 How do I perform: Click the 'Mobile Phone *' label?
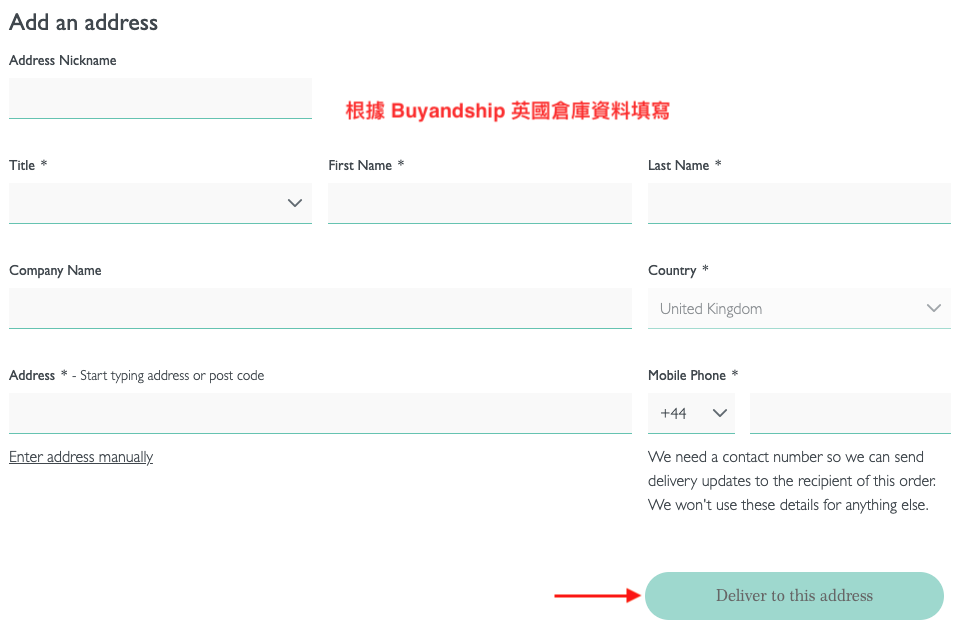point(693,376)
